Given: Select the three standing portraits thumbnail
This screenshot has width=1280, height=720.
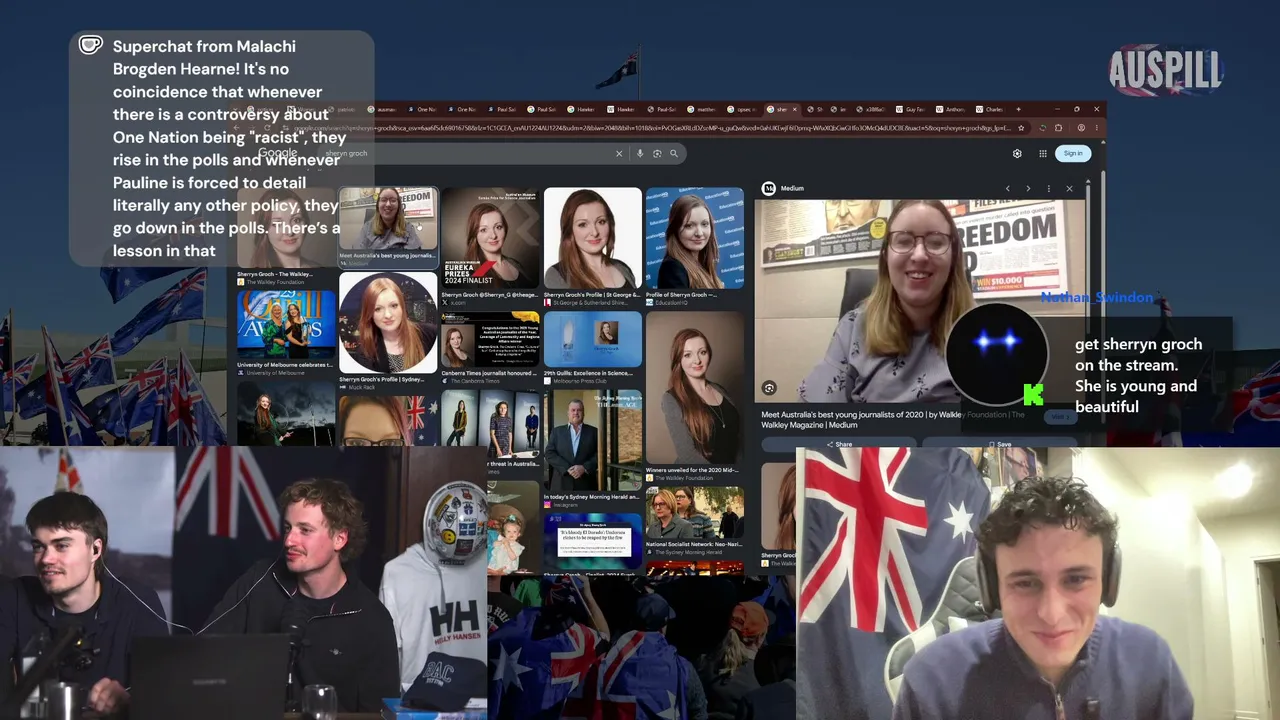Looking at the screenshot, I should [x=490, y=423].
